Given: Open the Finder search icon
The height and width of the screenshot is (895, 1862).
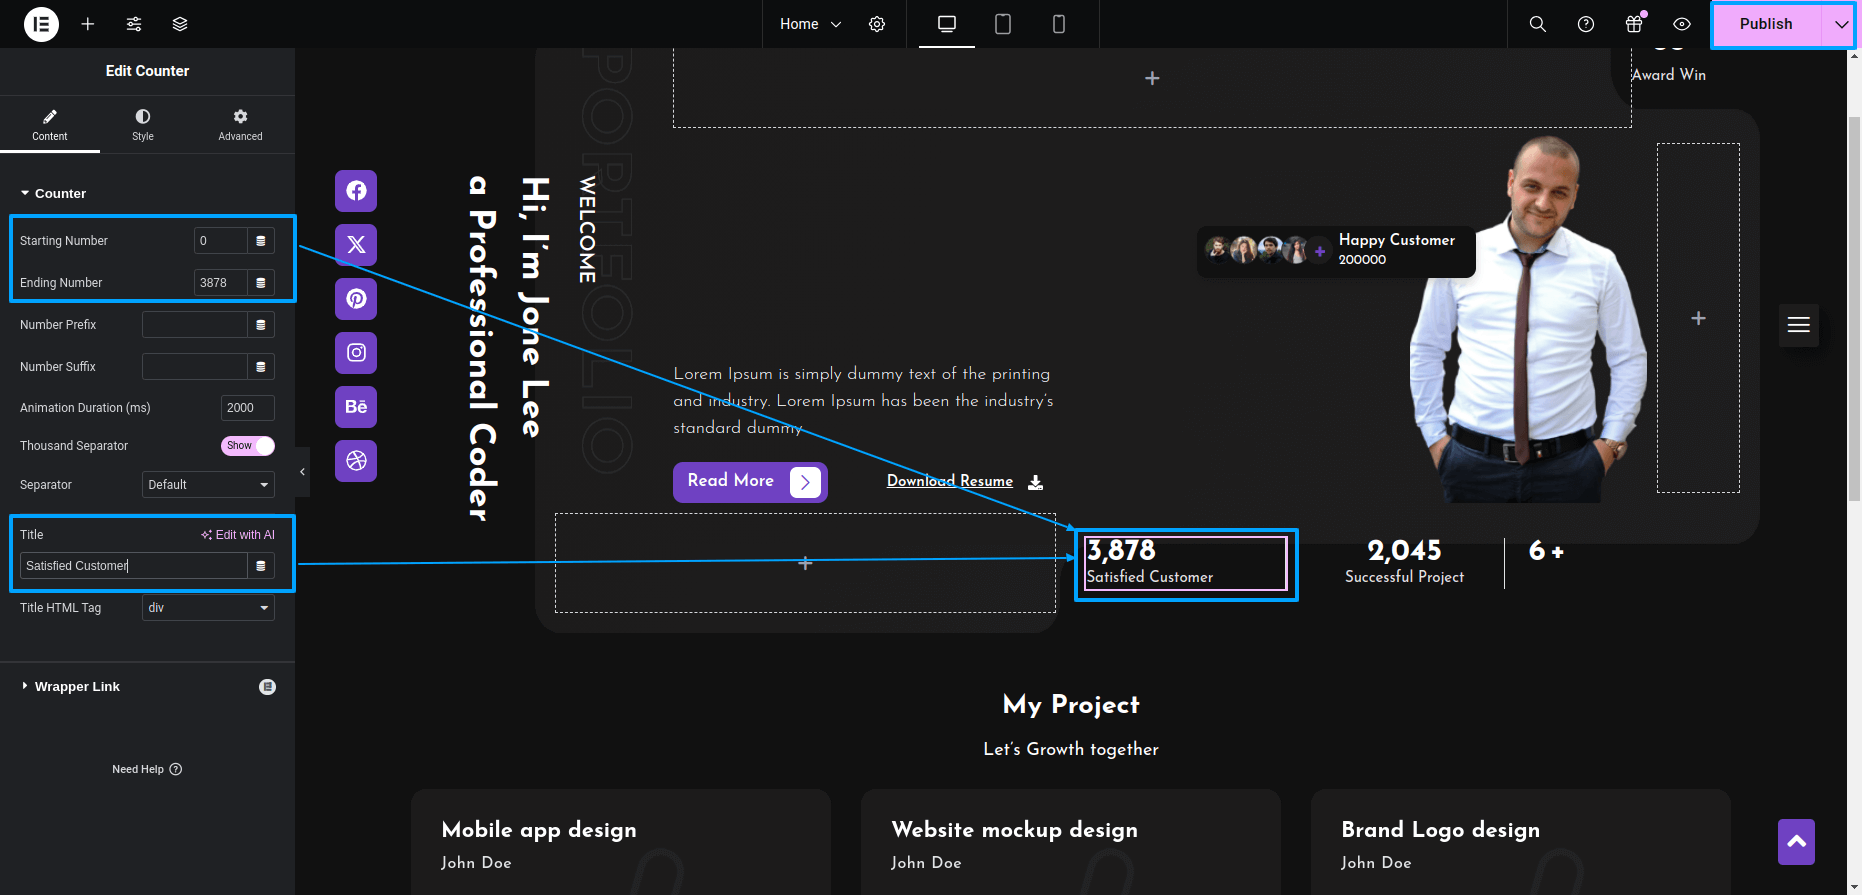Looking at the screenshot, I should click(1538, 24).
